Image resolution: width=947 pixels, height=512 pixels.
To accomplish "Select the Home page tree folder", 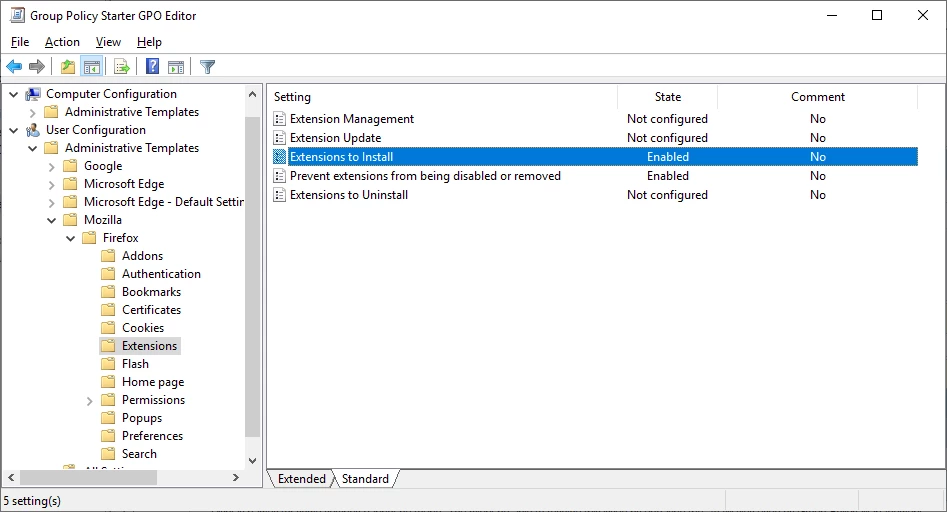I will click(153, 382).
